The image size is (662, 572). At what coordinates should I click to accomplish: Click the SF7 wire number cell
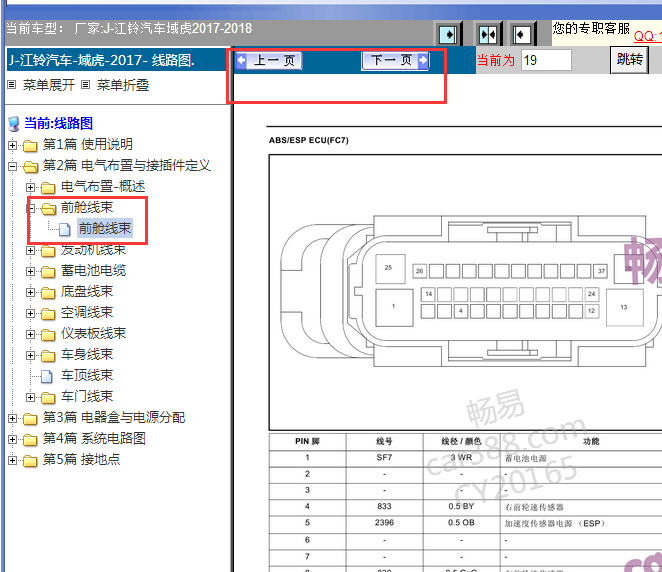[384, 458]
